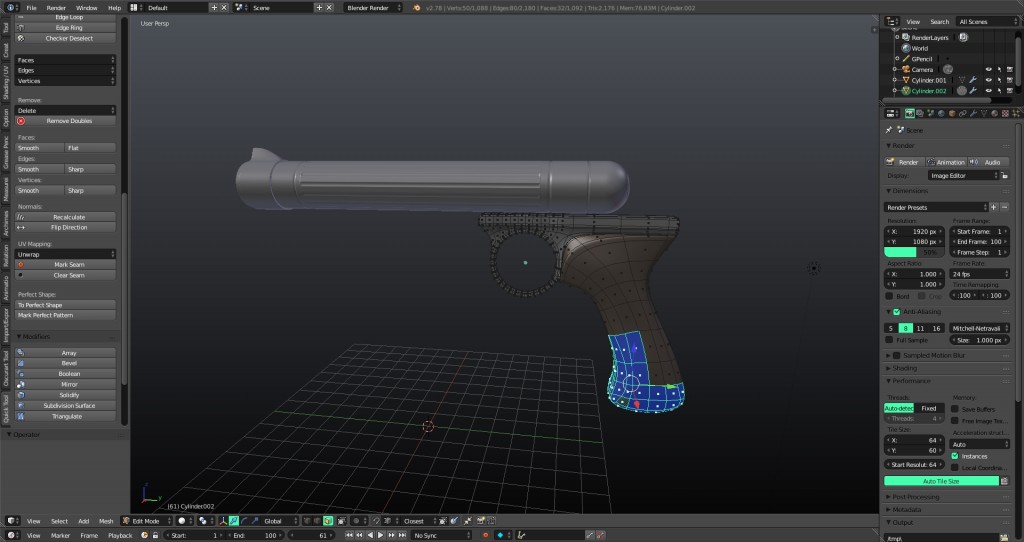Open the Window menu in top bar
1024x542 pixels.
click(87, 7)
